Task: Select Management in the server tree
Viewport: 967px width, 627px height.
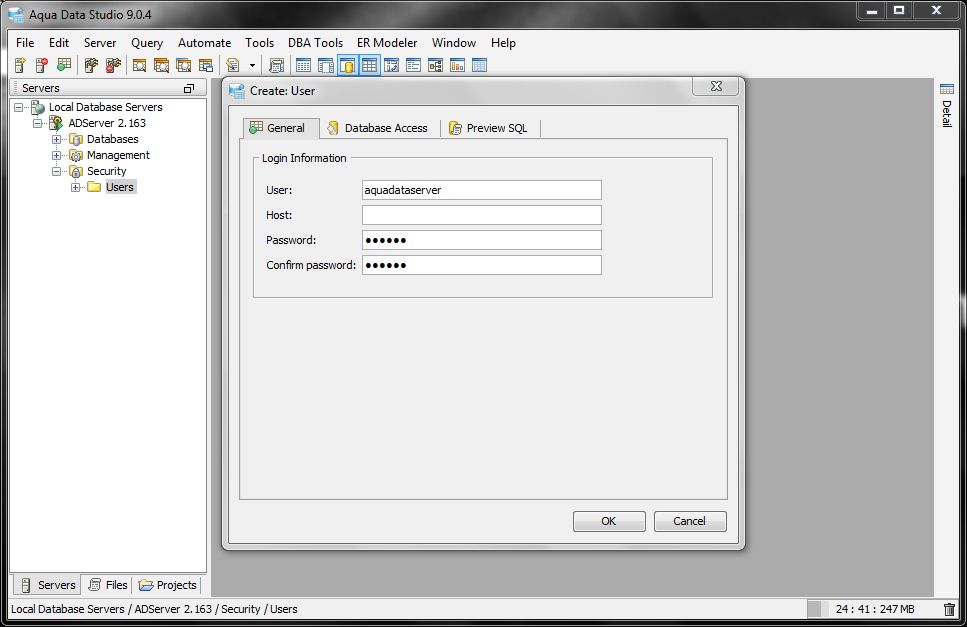Action: coord(118,155)
